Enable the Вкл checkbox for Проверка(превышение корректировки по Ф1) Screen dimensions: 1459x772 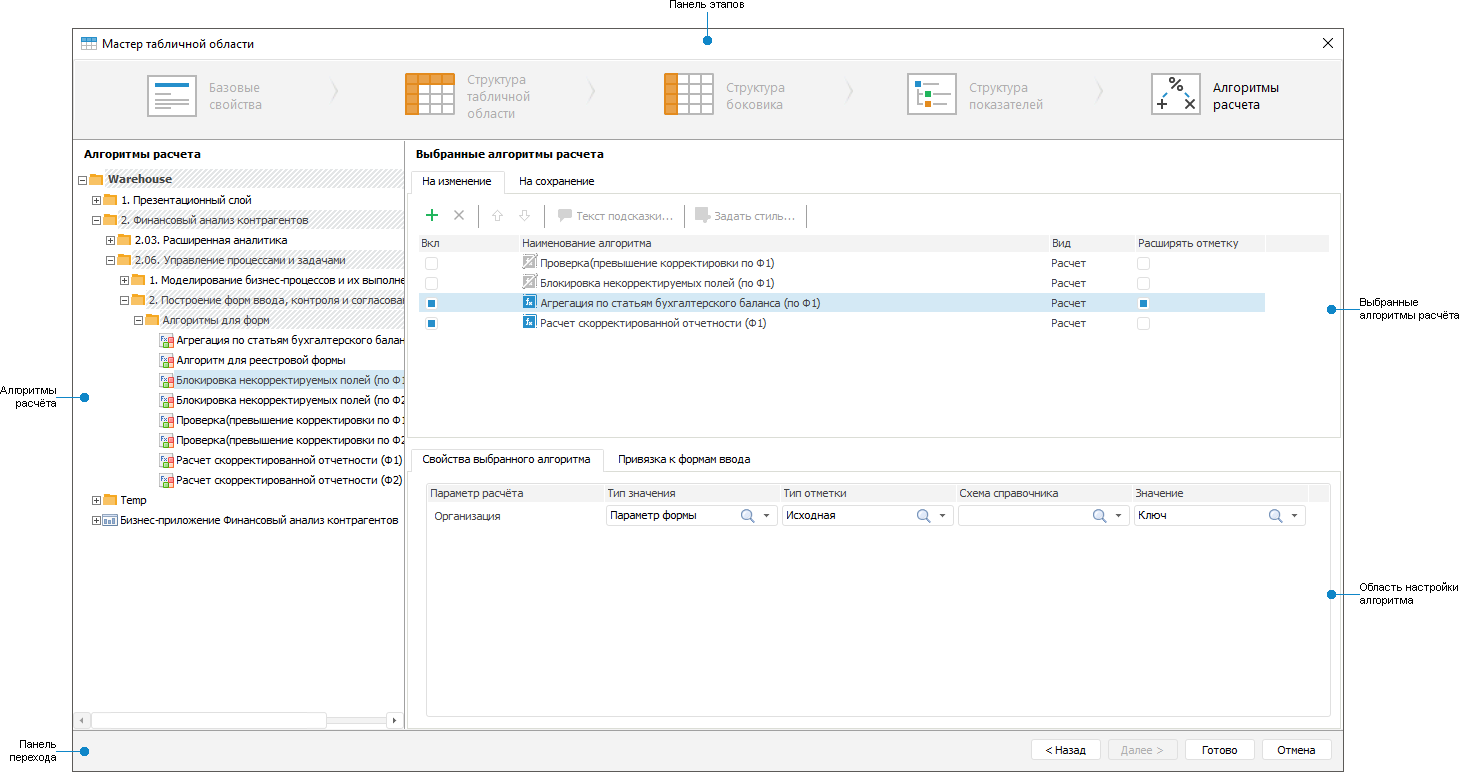point(431,263)
